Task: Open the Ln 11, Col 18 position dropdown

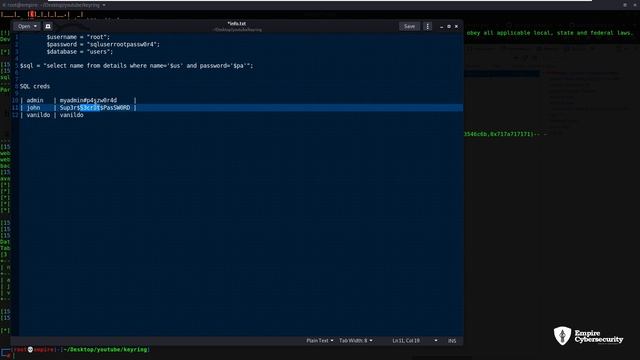Action: point(414,340)
